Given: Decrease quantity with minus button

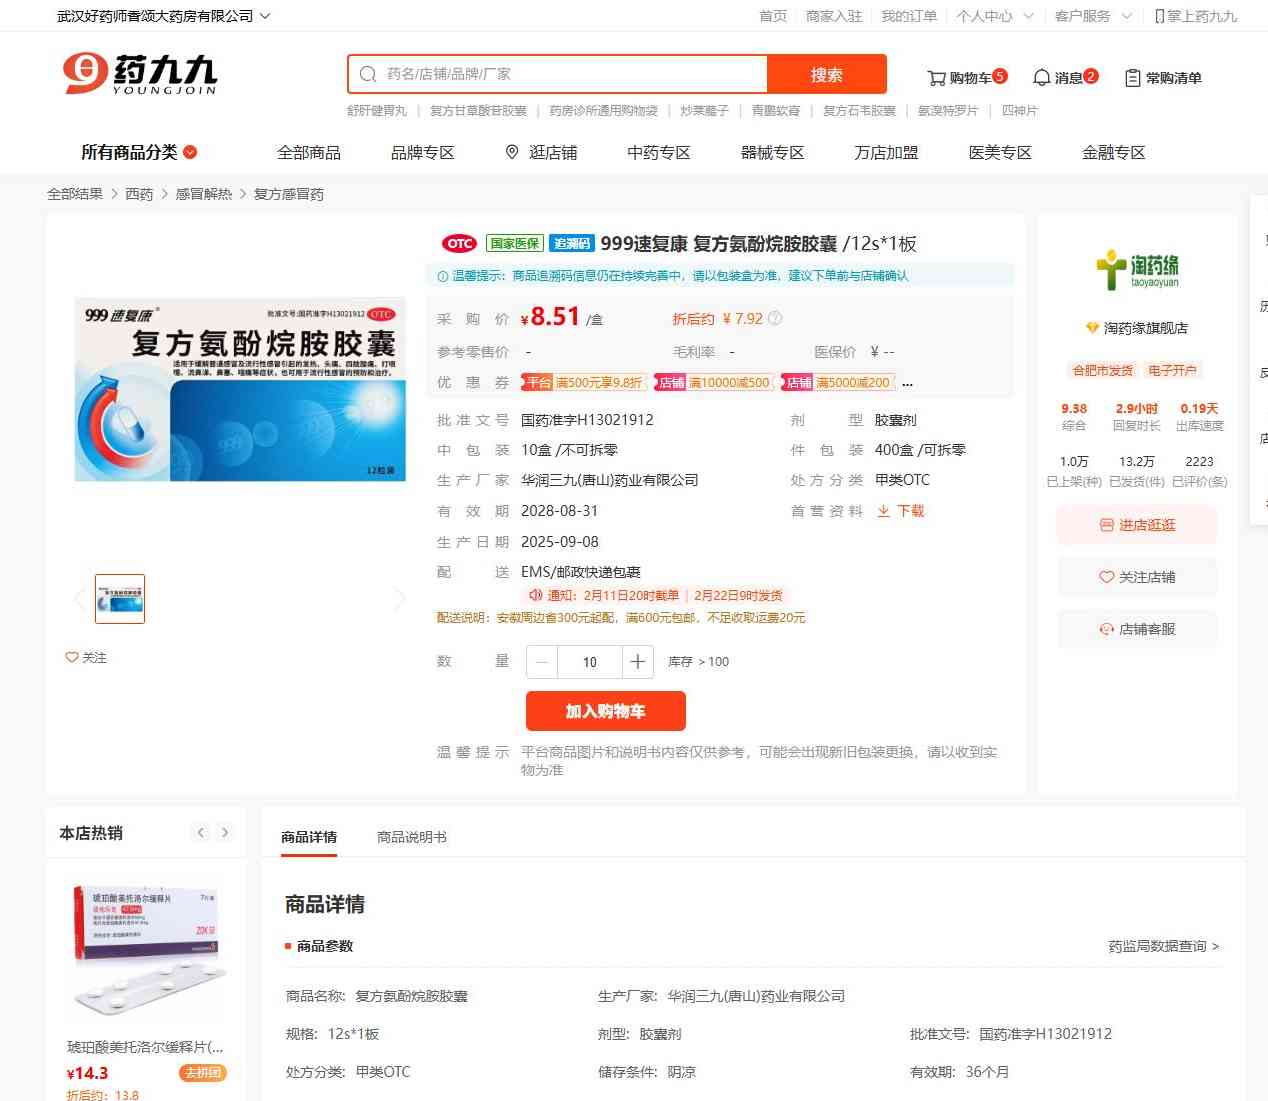Looking at the screenshot, I should tap(542, 662).
